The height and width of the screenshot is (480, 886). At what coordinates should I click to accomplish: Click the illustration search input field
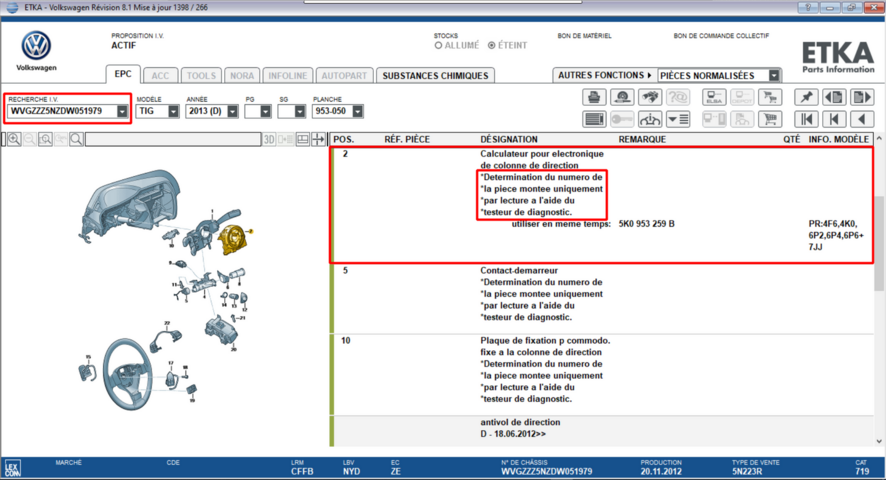[x=173, y=139]
